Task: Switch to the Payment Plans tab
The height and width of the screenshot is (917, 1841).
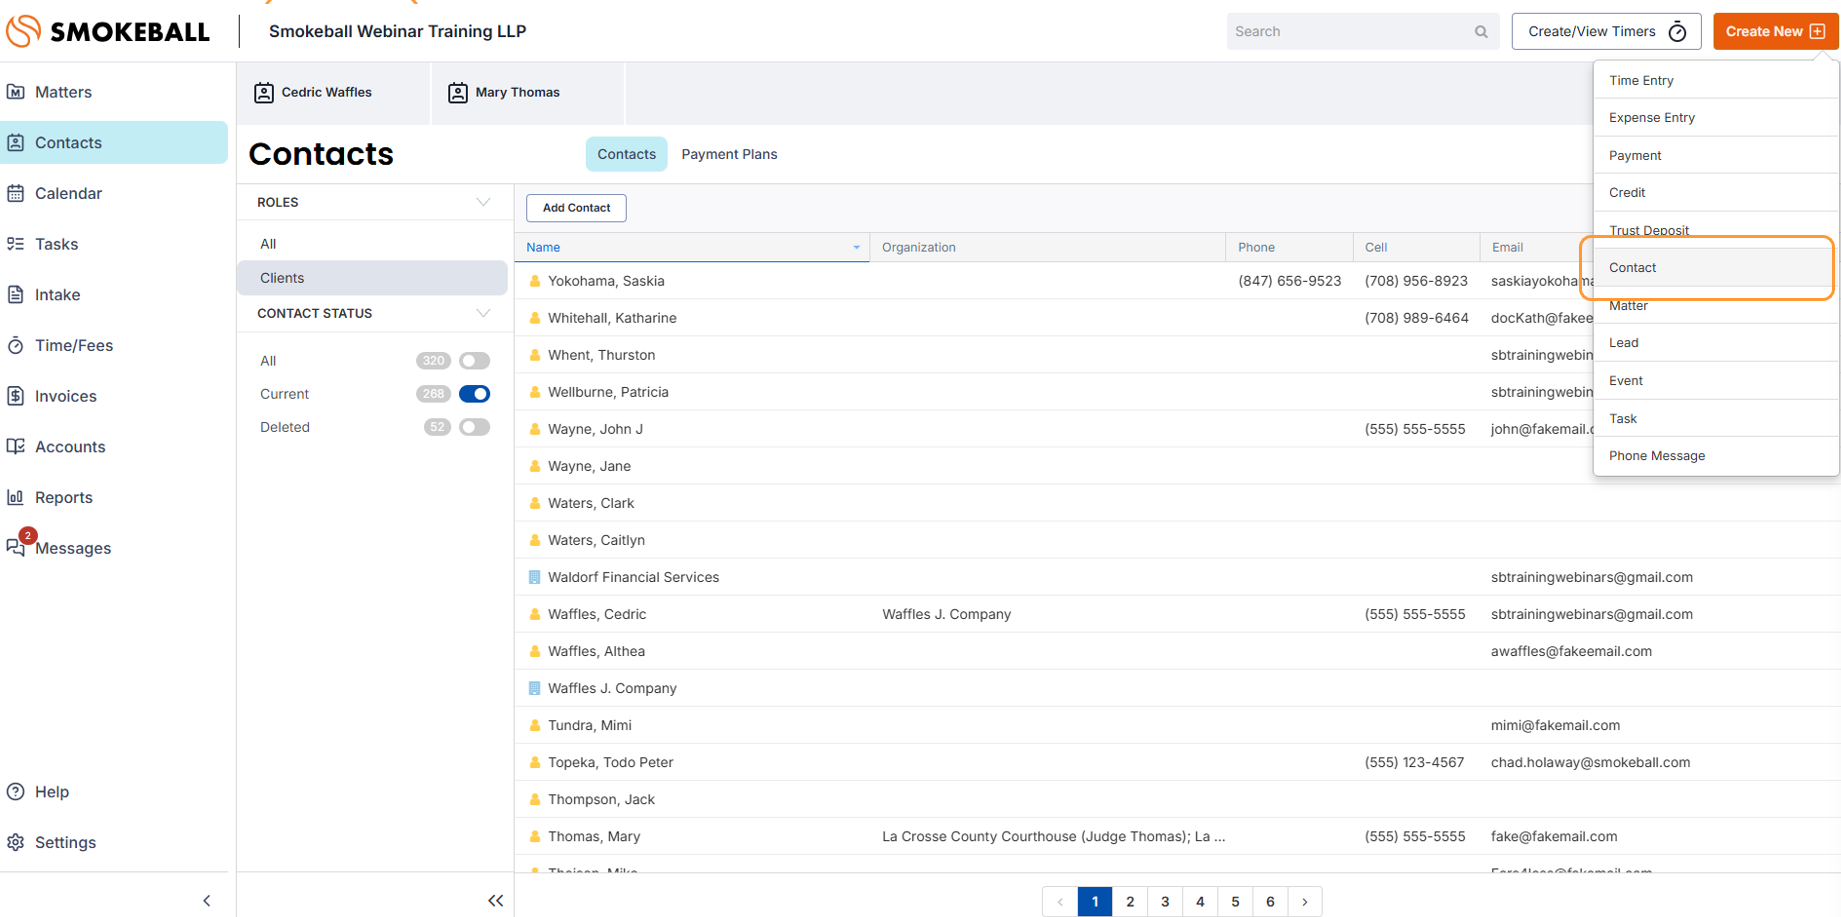Action: point(729,154)
